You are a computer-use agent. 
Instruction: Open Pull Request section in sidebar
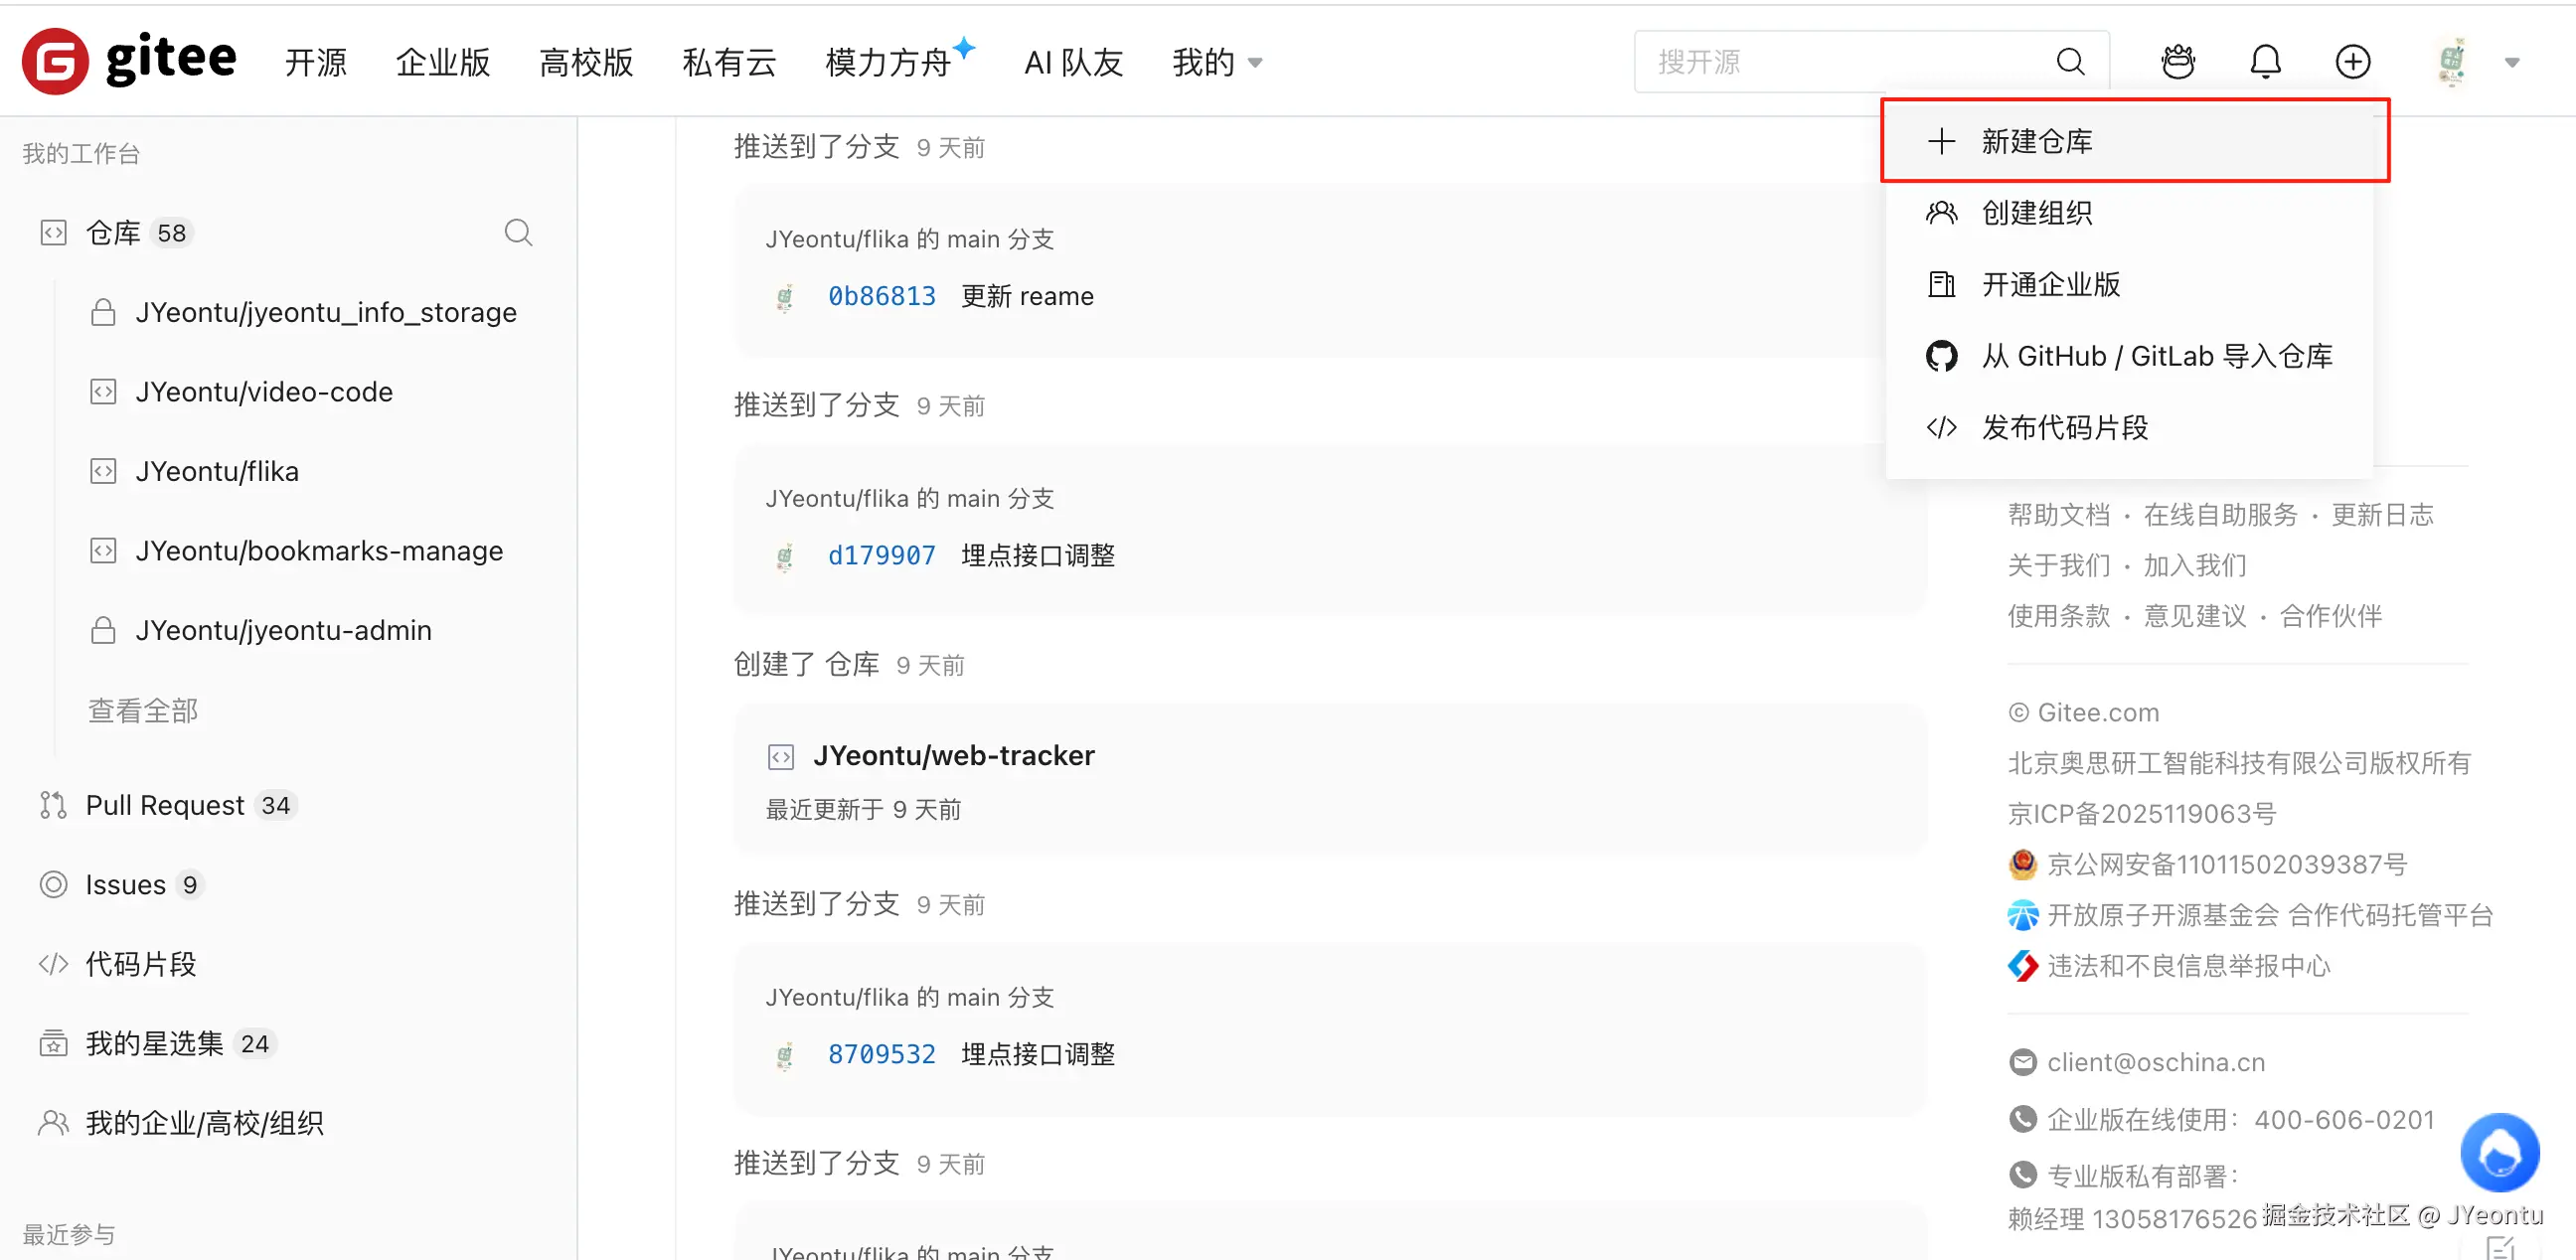165,805
